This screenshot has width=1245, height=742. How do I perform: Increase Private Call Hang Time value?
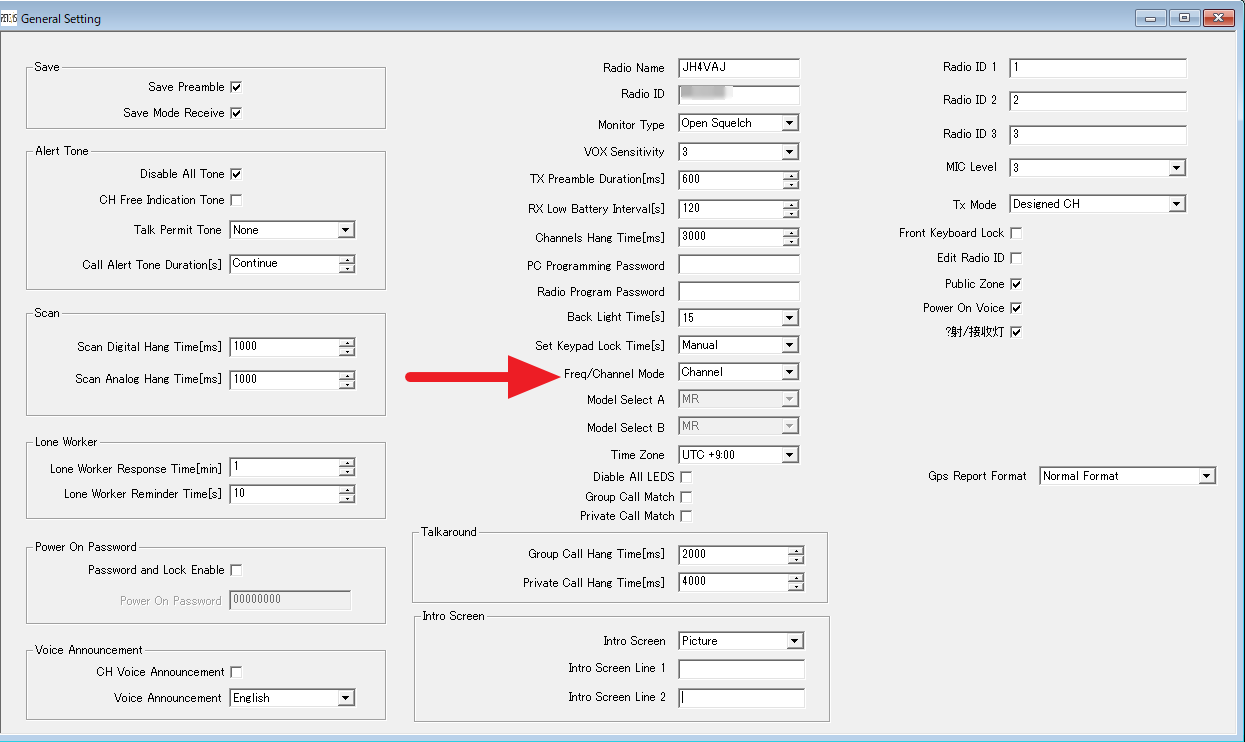[x=795, y=577]
